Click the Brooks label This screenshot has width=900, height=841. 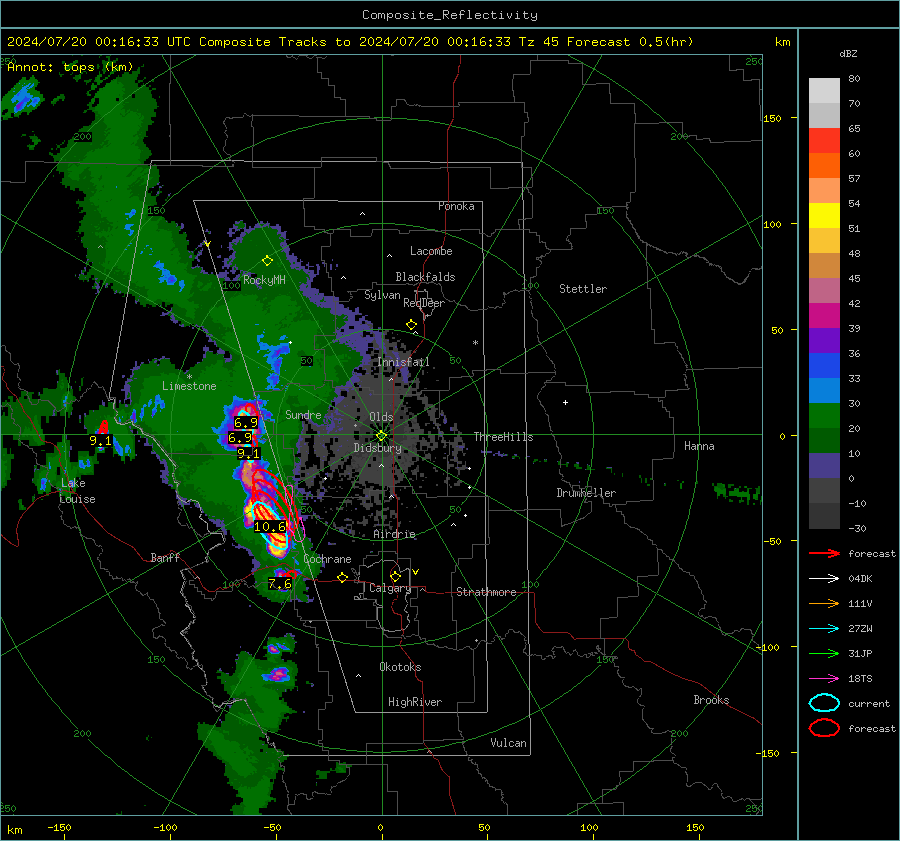711,700
